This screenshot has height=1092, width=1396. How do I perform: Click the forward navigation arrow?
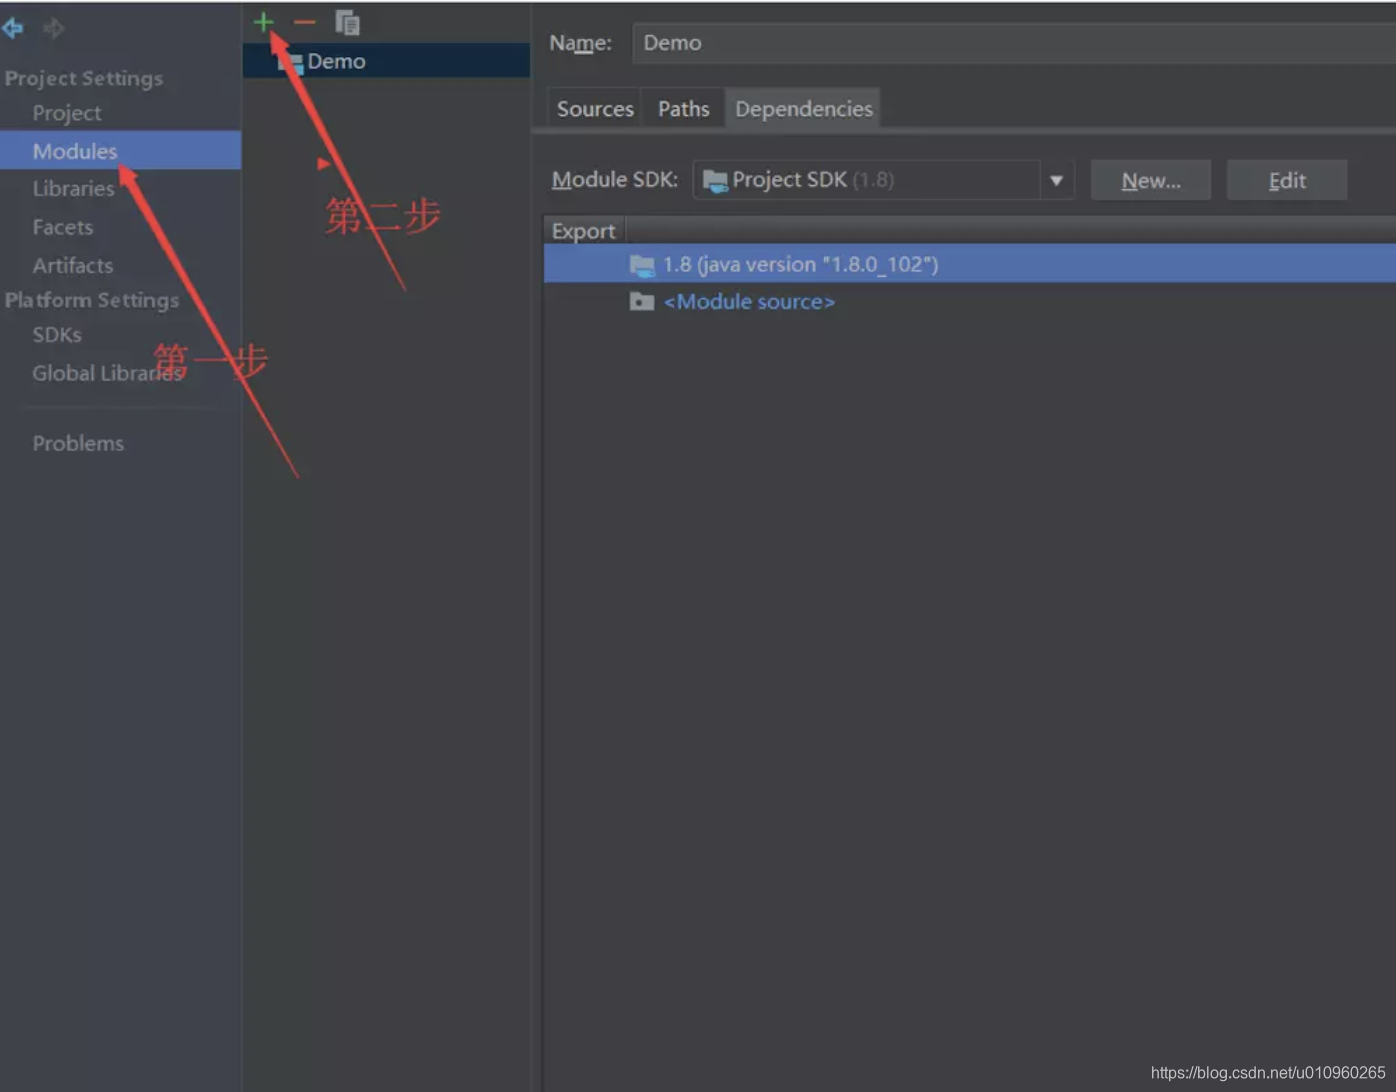tap(54, 28)
